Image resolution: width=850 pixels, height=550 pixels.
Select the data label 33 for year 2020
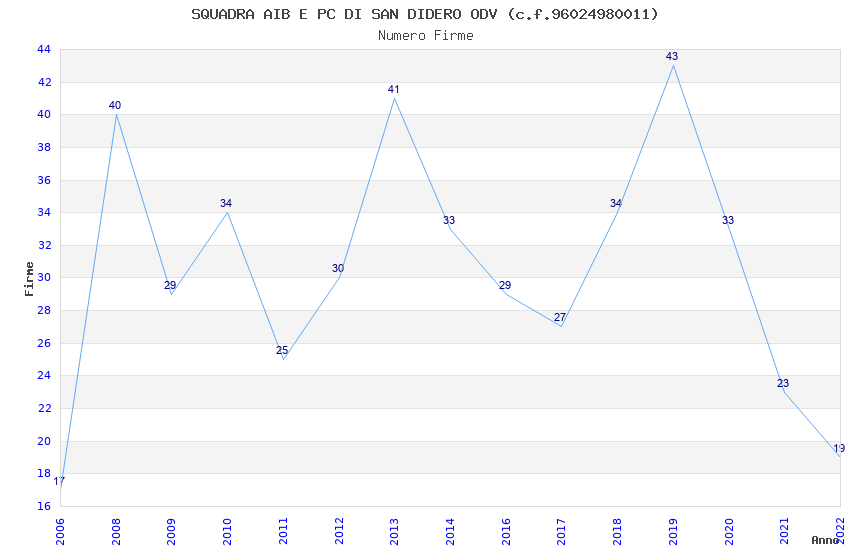[728, 220]
